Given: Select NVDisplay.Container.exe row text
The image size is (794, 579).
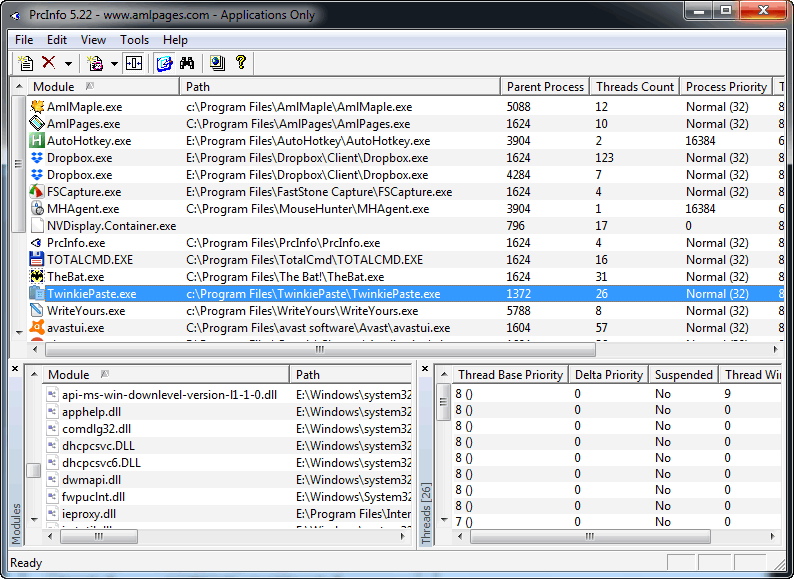Looking at the screenshot, I should pyautogui.click(x=111, y=226).
